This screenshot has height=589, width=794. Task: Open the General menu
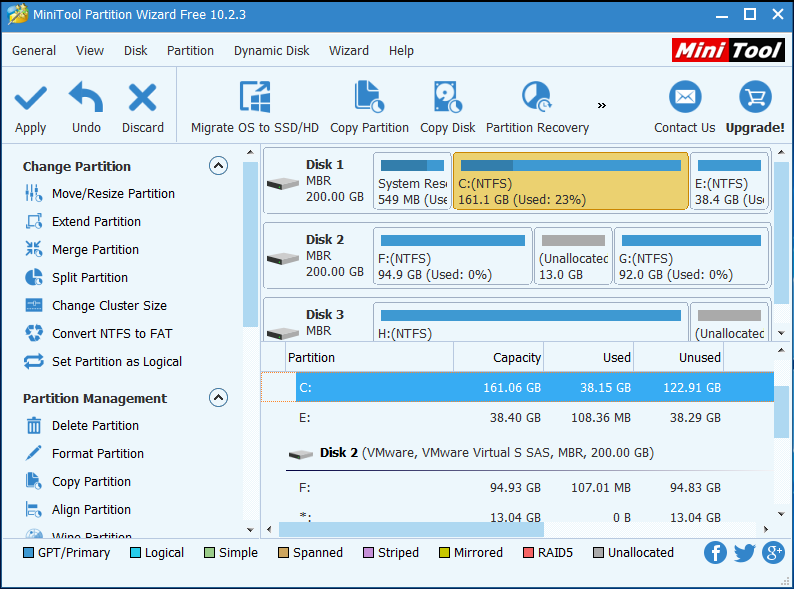34,51
